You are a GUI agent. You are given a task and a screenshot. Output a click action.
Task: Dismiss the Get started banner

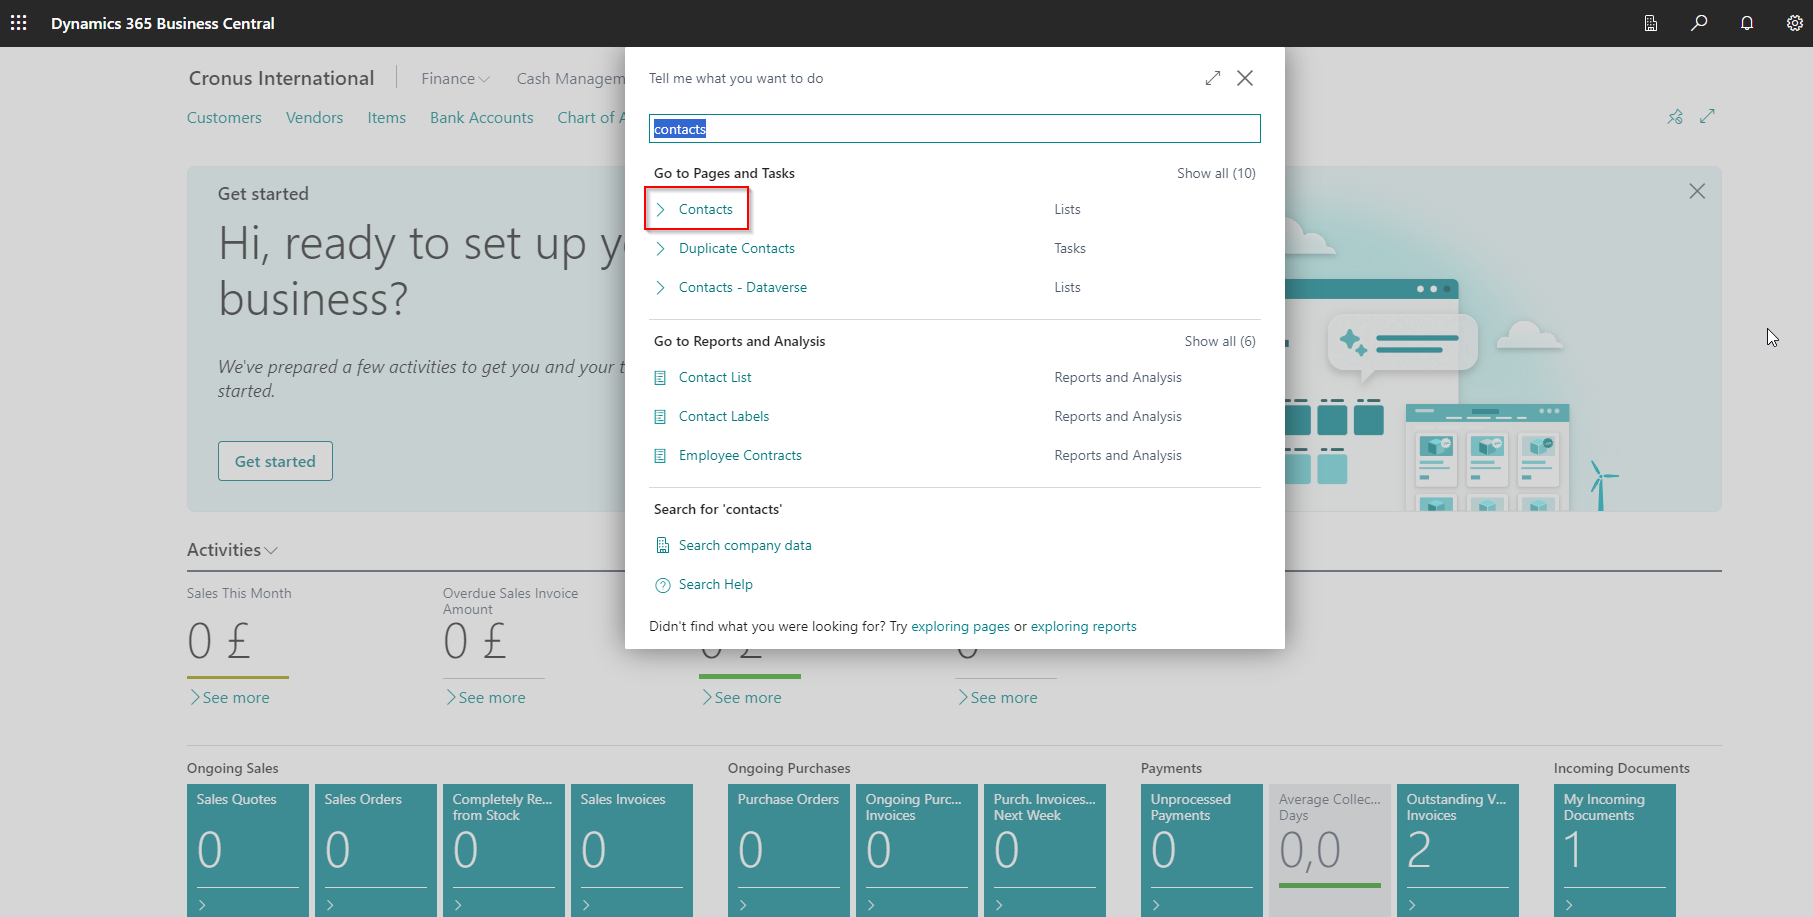(x=1697, y=191)
